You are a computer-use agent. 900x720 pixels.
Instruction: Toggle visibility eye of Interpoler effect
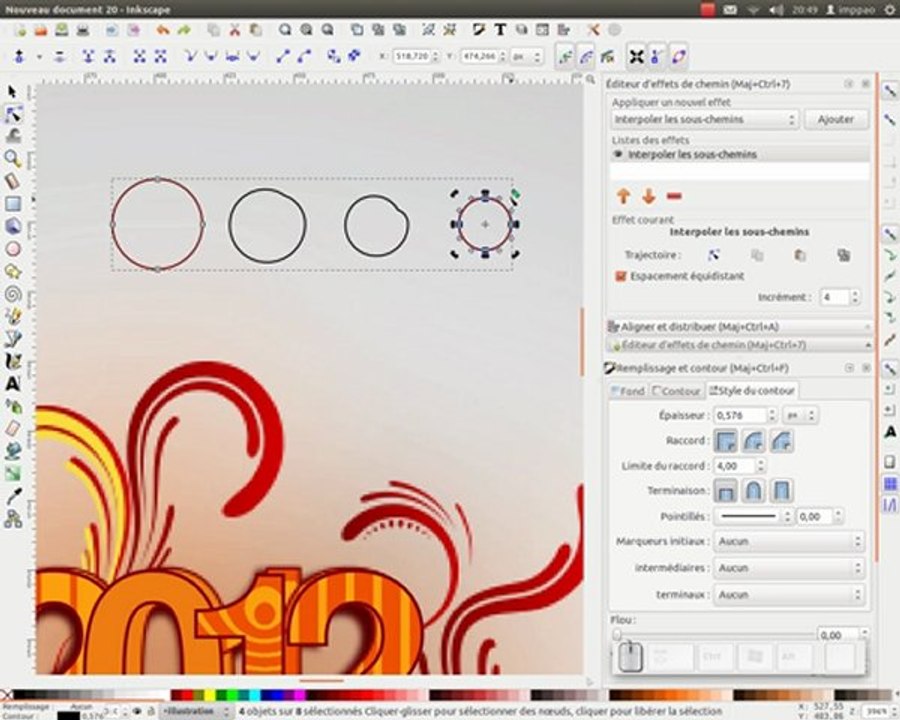[618, 154]
